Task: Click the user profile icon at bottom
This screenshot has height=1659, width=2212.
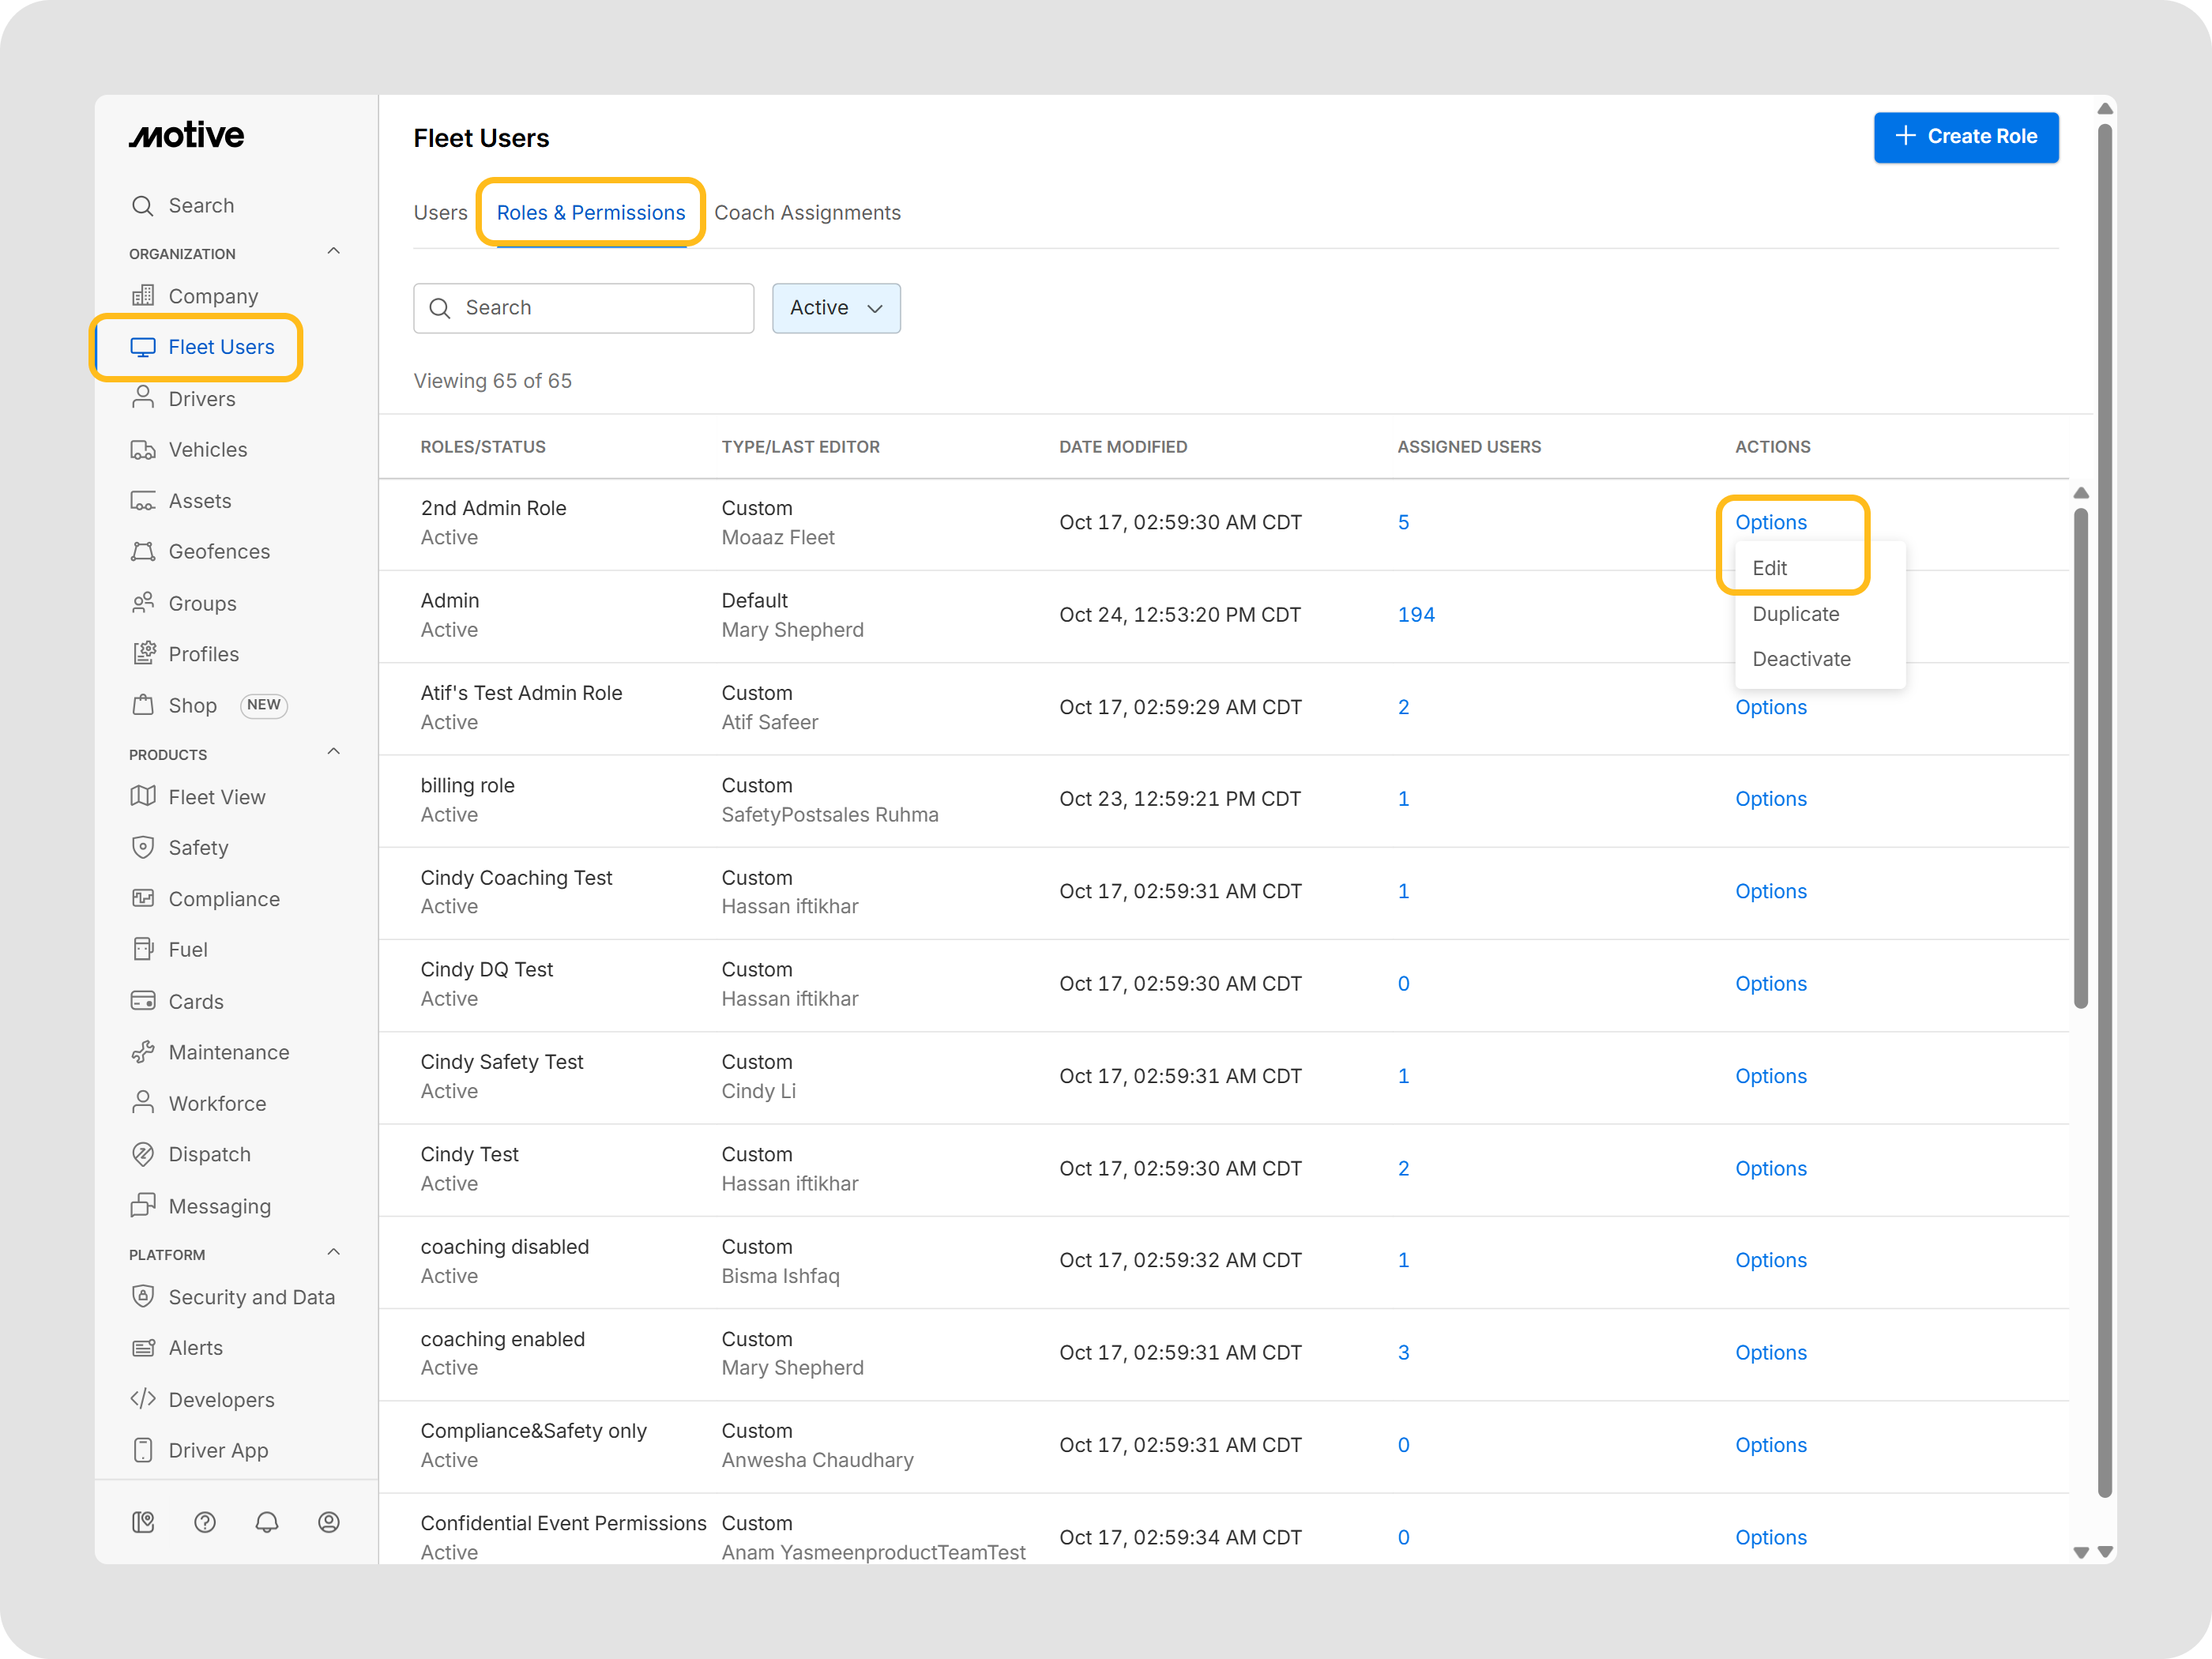Action: click(328, 1521)
